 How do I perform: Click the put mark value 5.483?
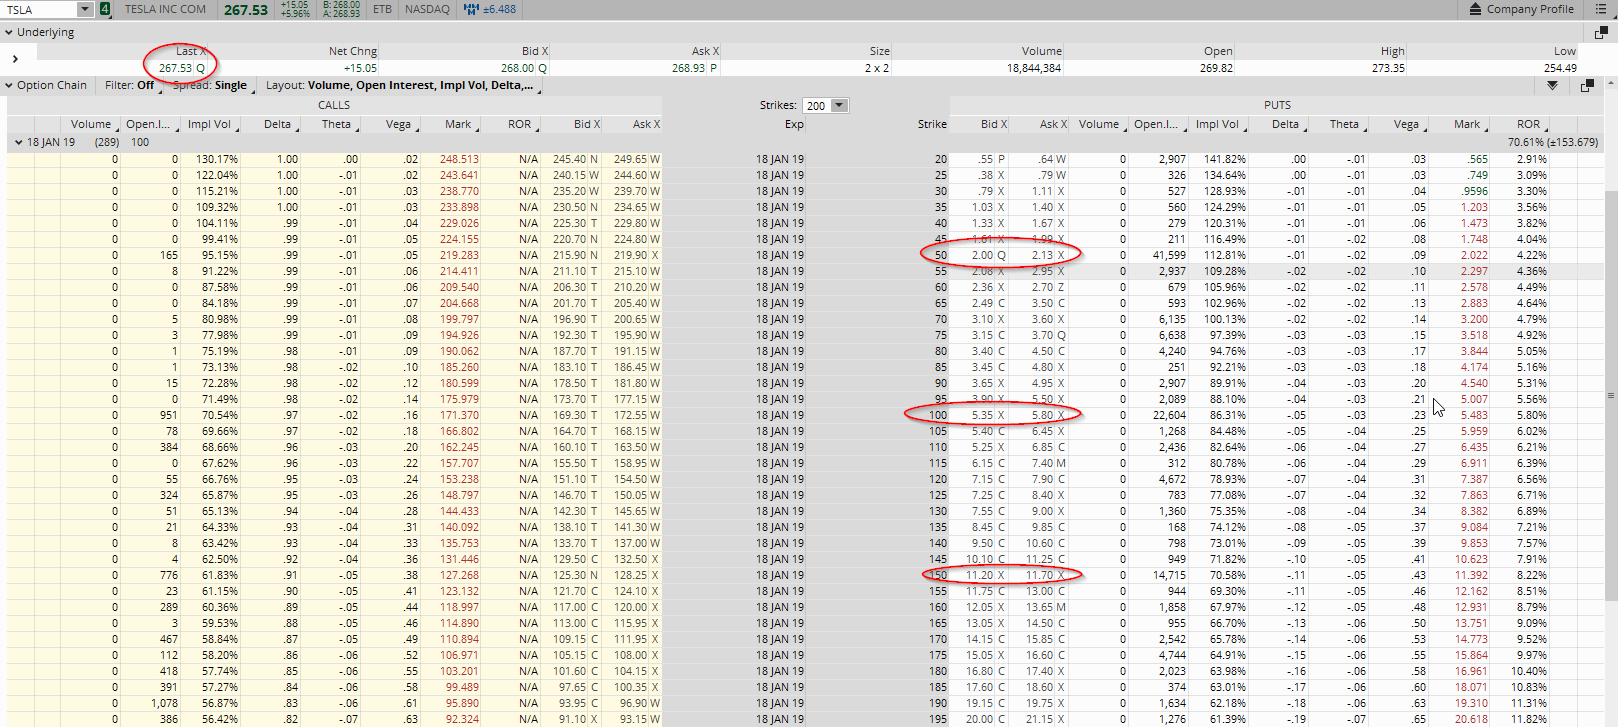(x=1474, y=415)
